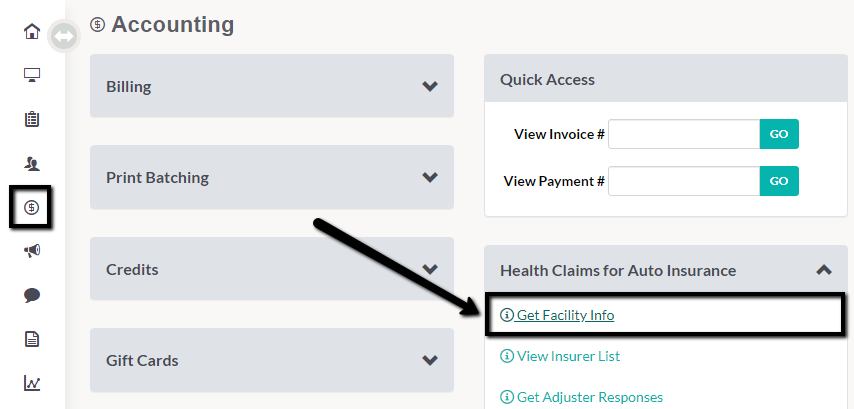Expand the Credits section chevron
854x409 pixels.
430,269
